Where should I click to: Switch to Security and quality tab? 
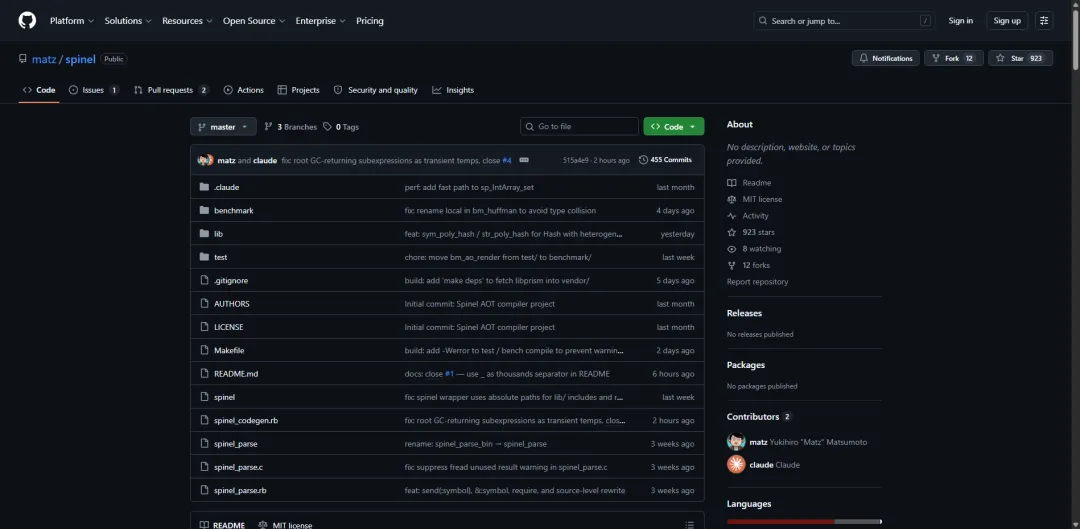click(x=375, y=90)
